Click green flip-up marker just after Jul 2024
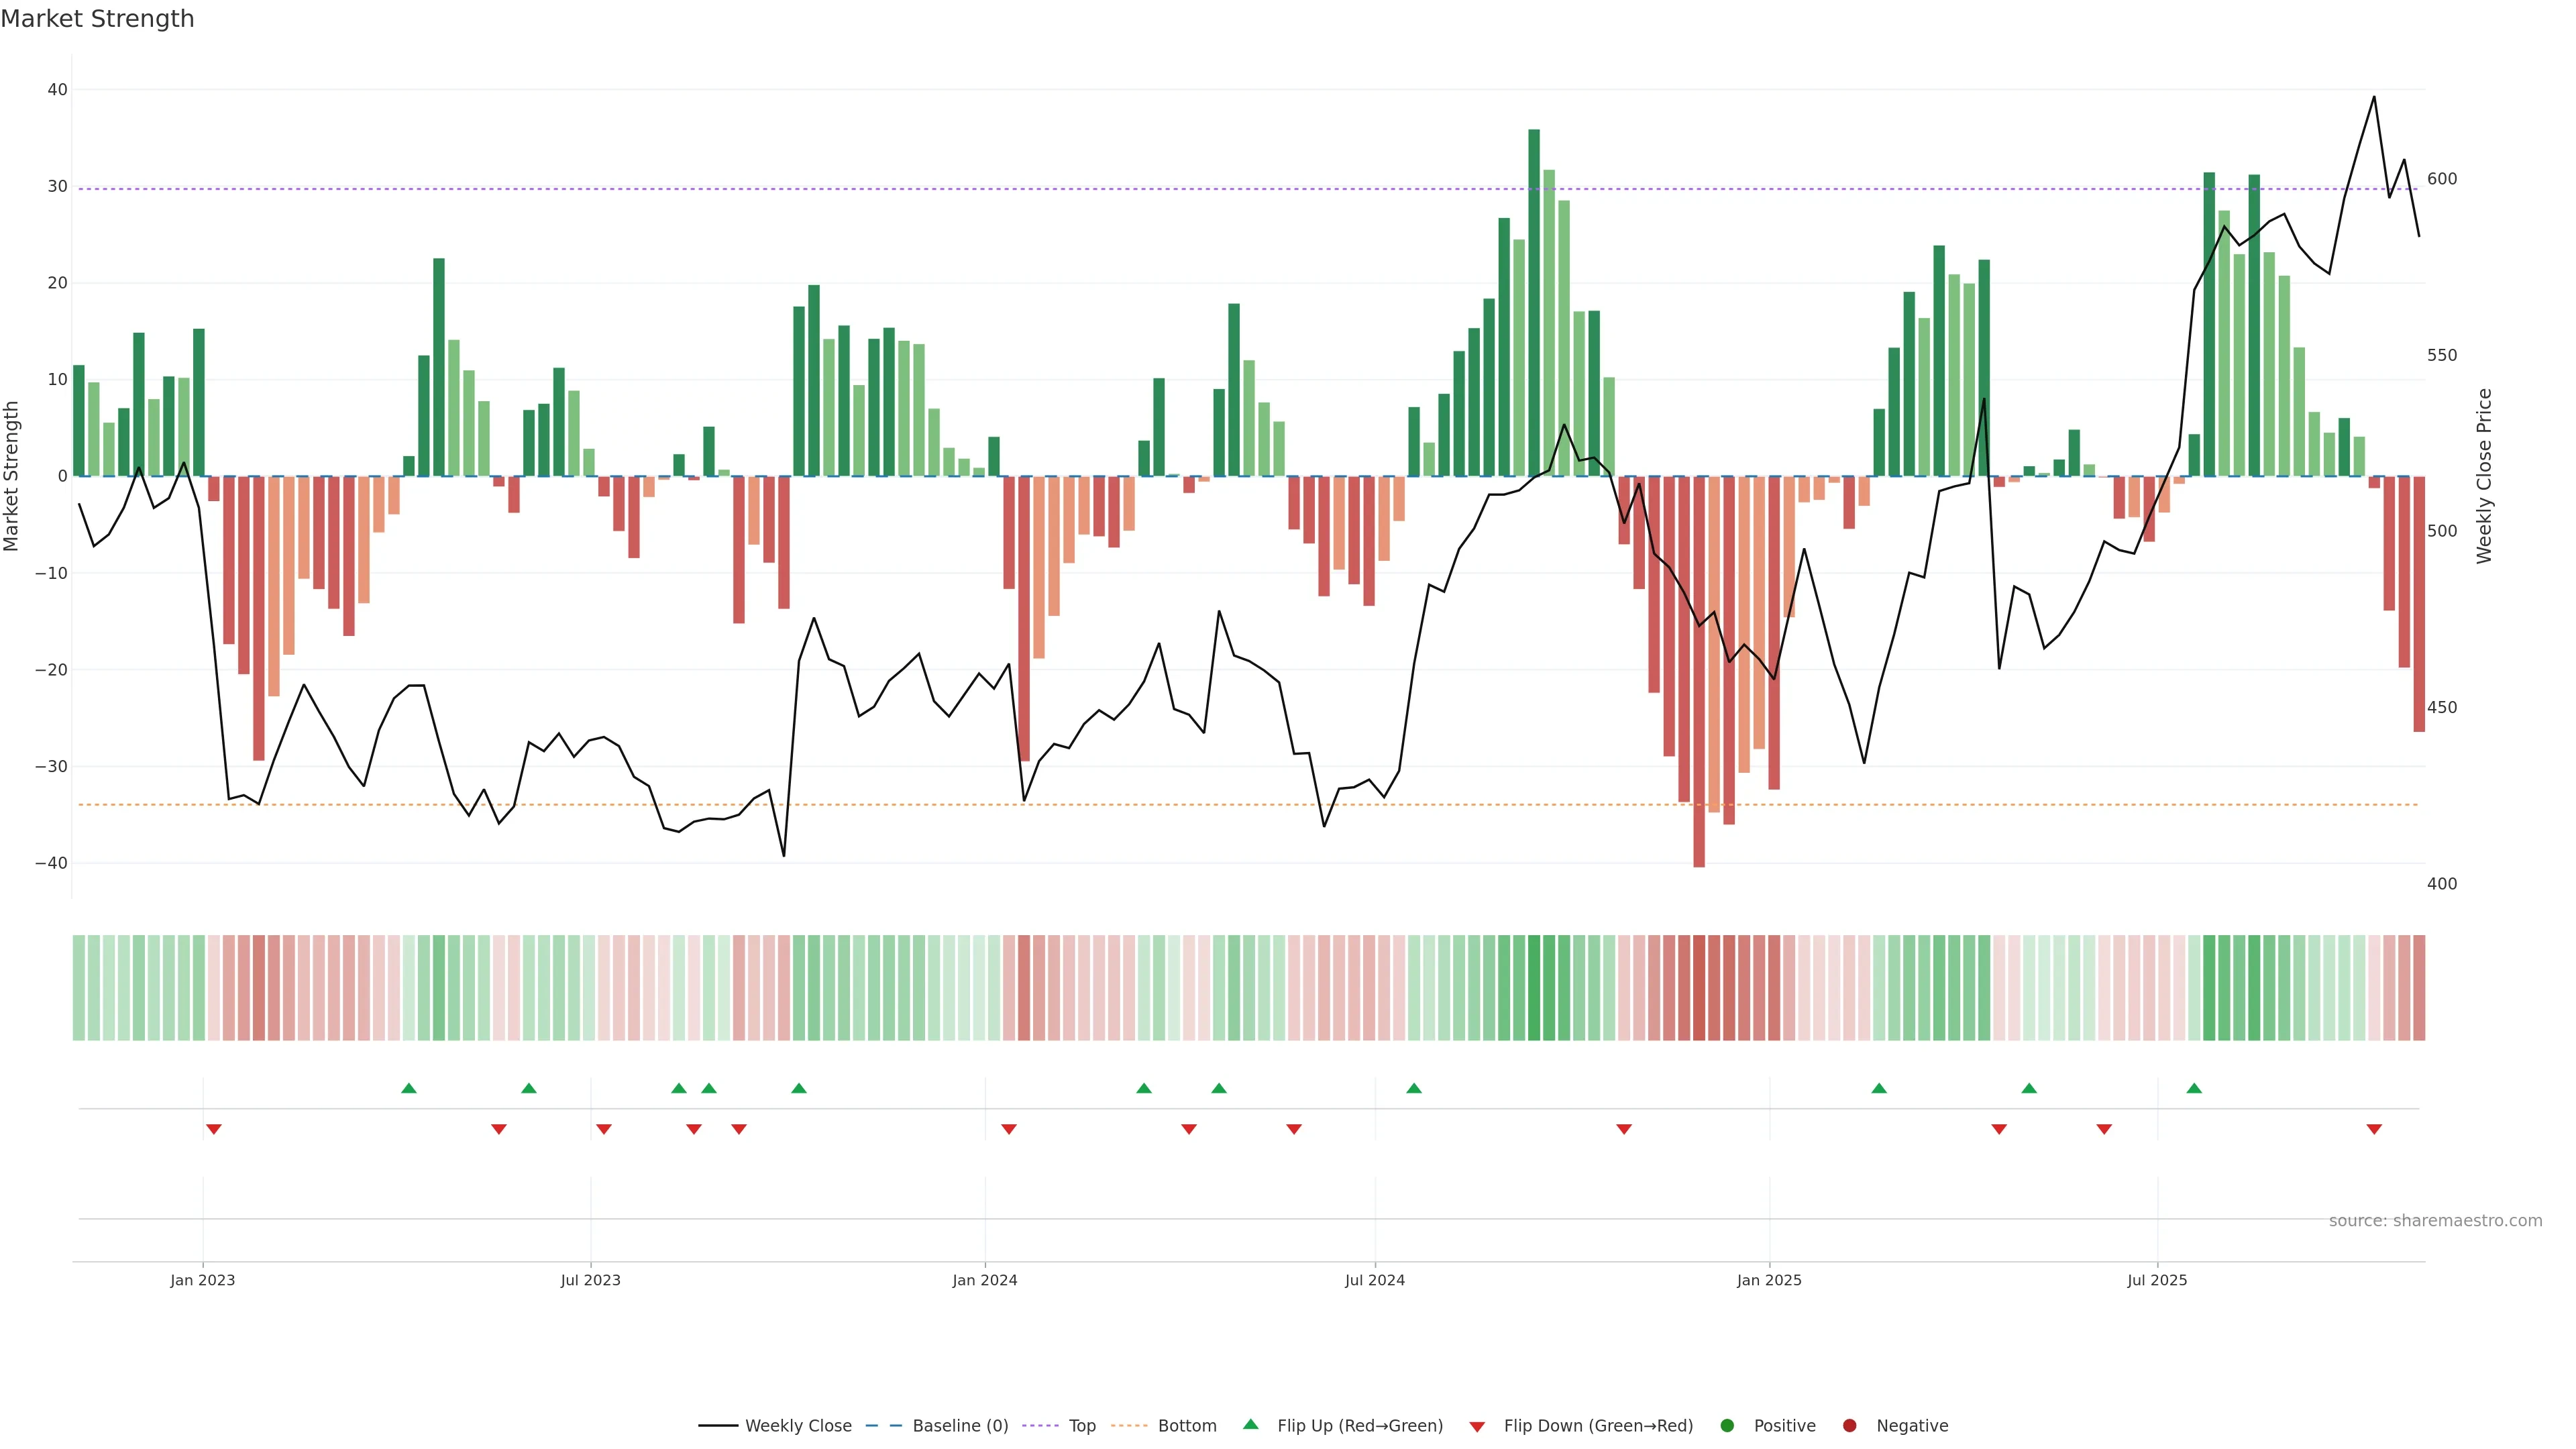This screenshot has width=2576, height=1449. coord(1414,1088)
